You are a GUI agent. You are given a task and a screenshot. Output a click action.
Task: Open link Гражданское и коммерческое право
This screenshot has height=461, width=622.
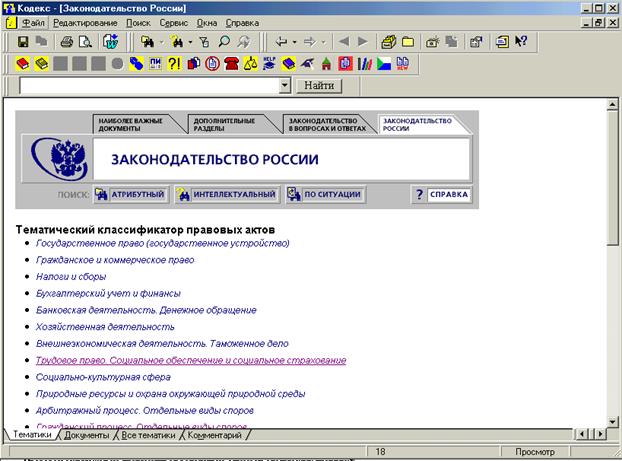115,260
